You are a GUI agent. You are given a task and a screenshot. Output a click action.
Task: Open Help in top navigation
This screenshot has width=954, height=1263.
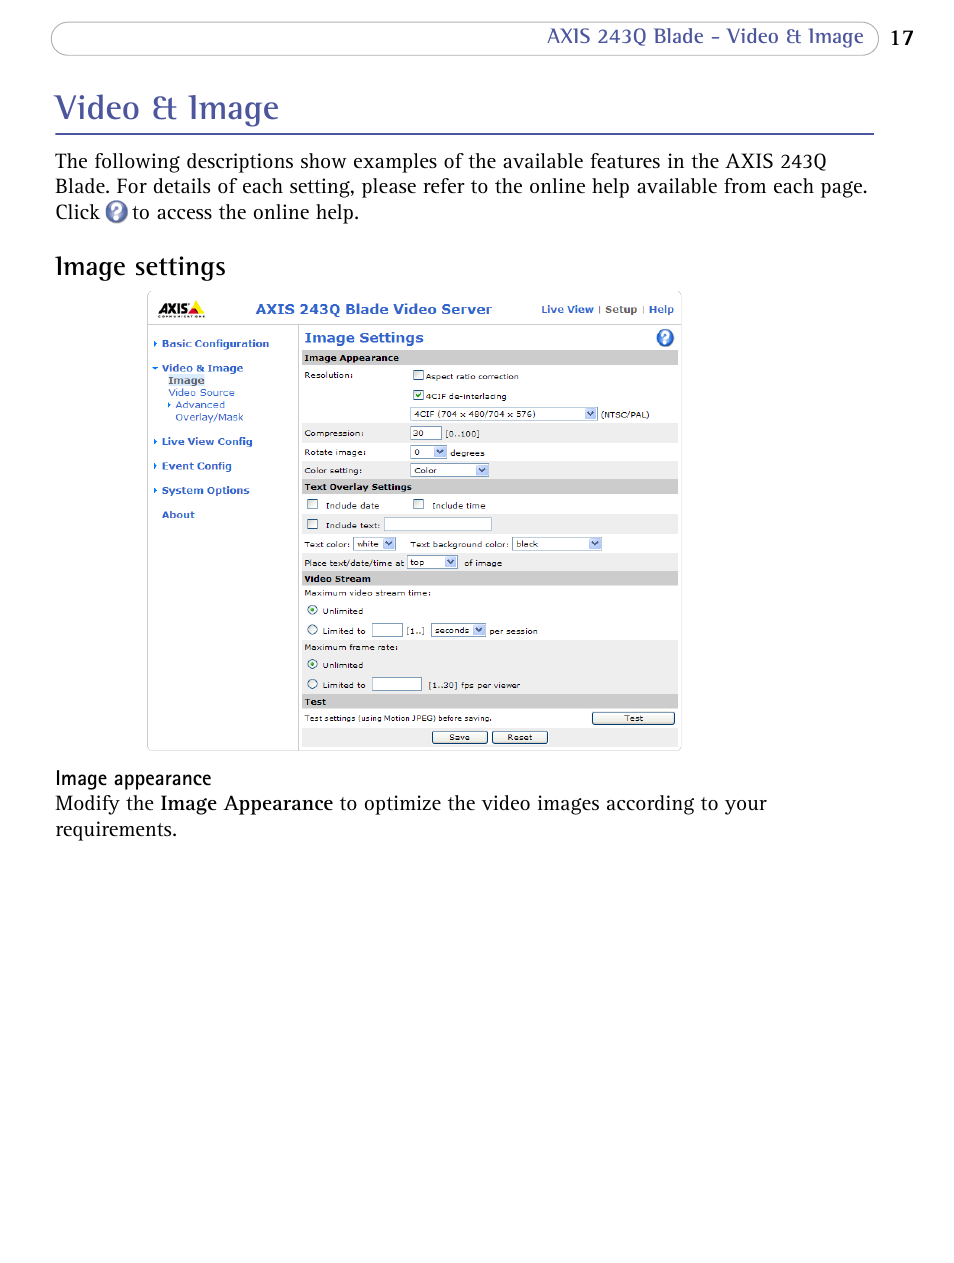coord(661,310)
